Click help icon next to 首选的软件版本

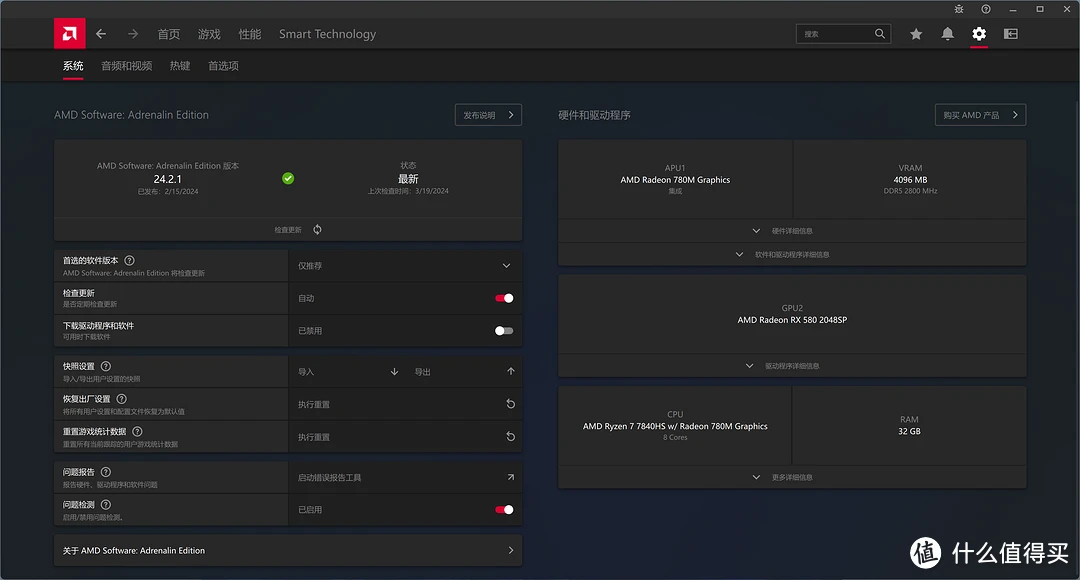pyautogui.click(x=129, y=260)
